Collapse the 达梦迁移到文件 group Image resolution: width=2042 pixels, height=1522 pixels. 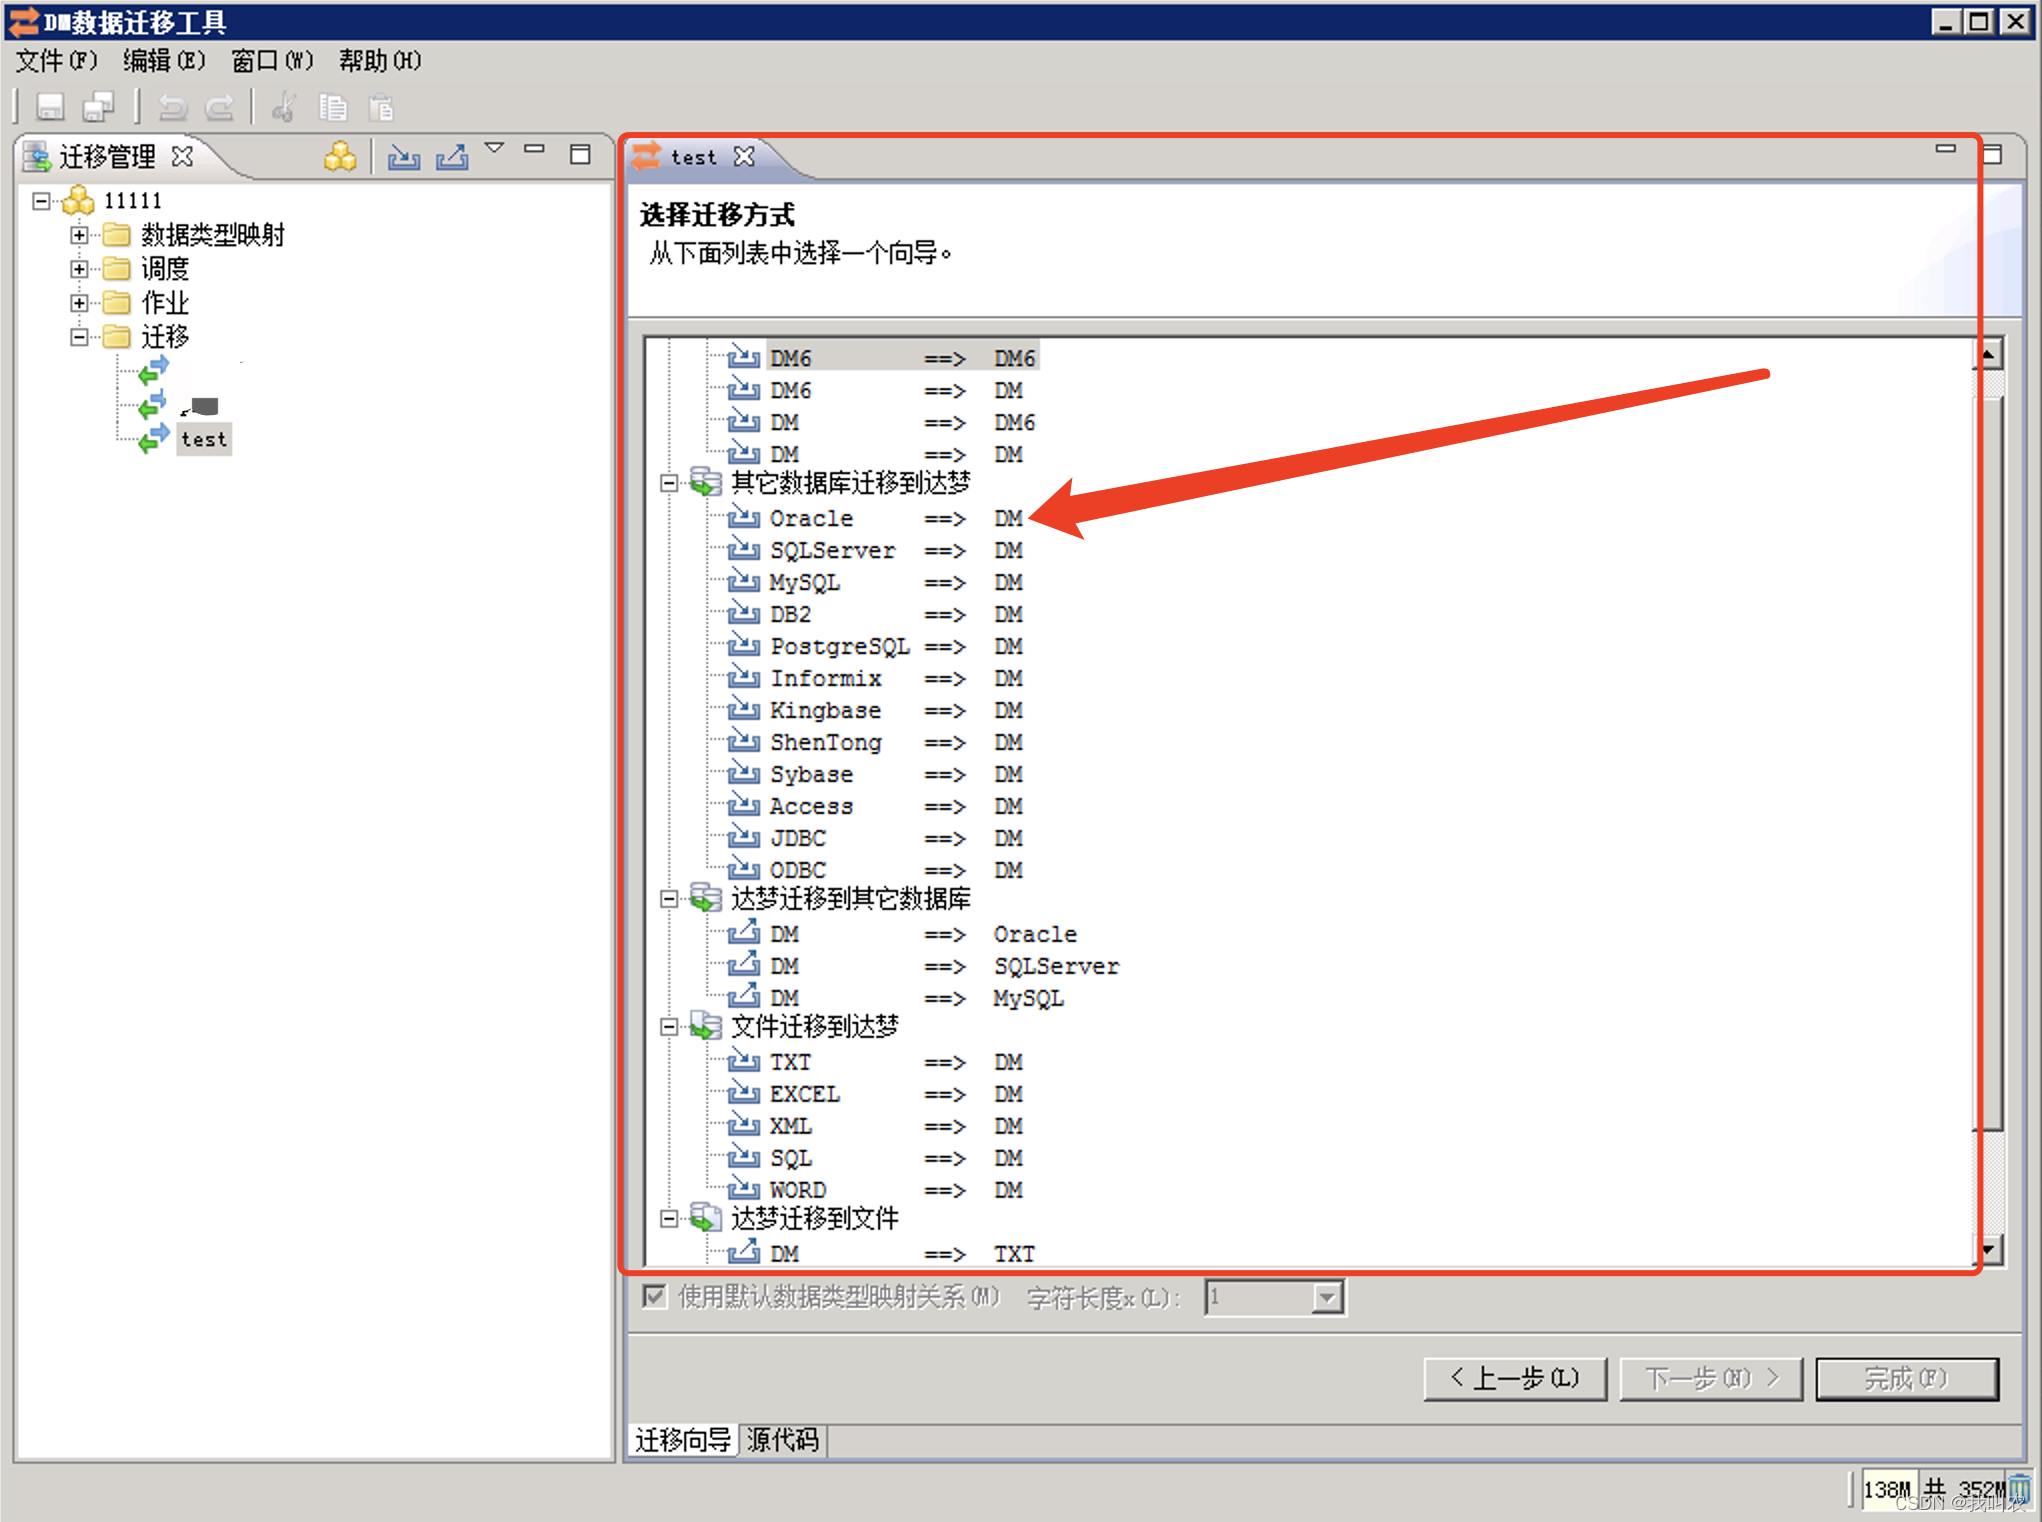pyautogui.click(x=669, y=1220)
